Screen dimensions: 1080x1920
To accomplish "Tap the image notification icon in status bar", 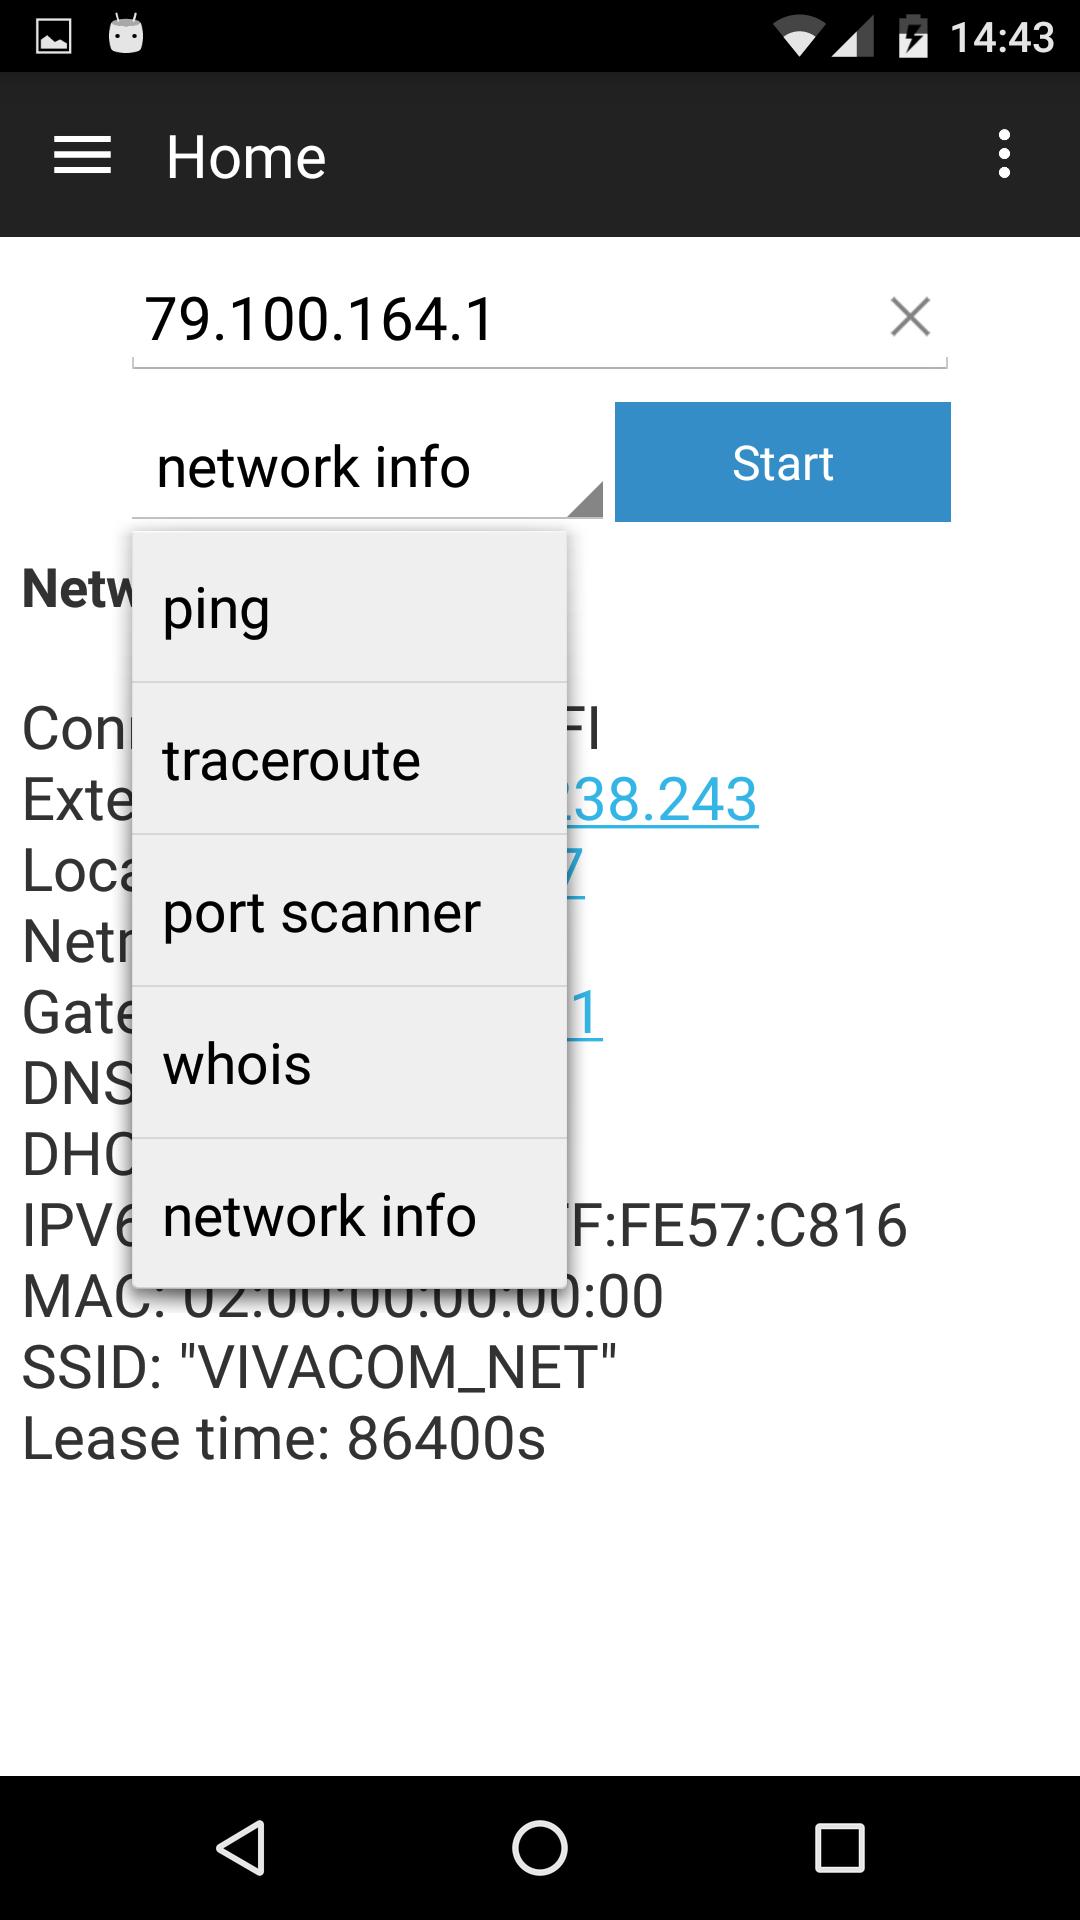I will [53, 37].
